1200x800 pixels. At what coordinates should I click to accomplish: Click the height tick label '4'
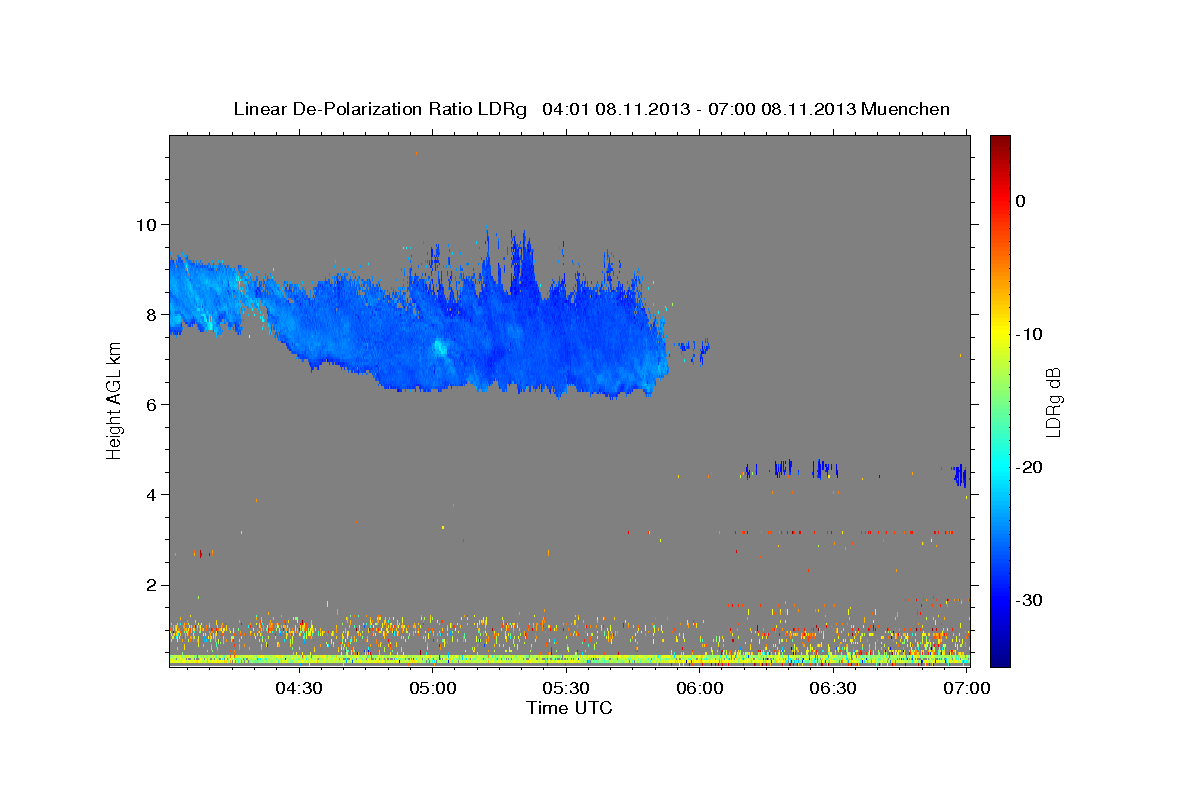tap(154, 494)
